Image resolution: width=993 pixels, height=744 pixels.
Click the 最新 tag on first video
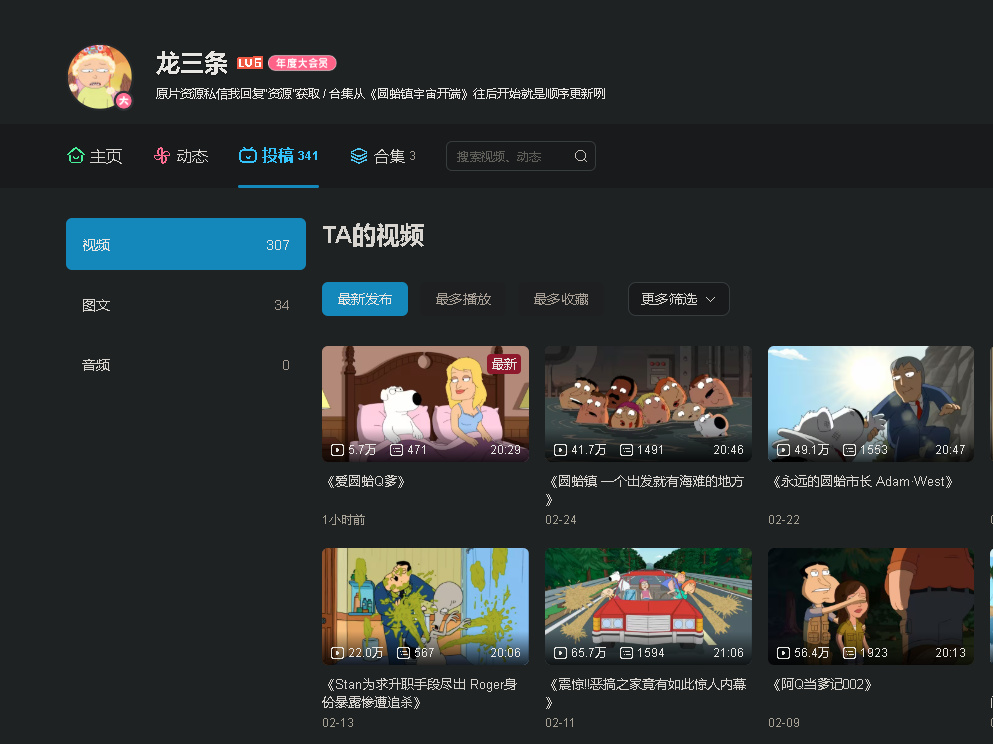[x=504, y=364]
